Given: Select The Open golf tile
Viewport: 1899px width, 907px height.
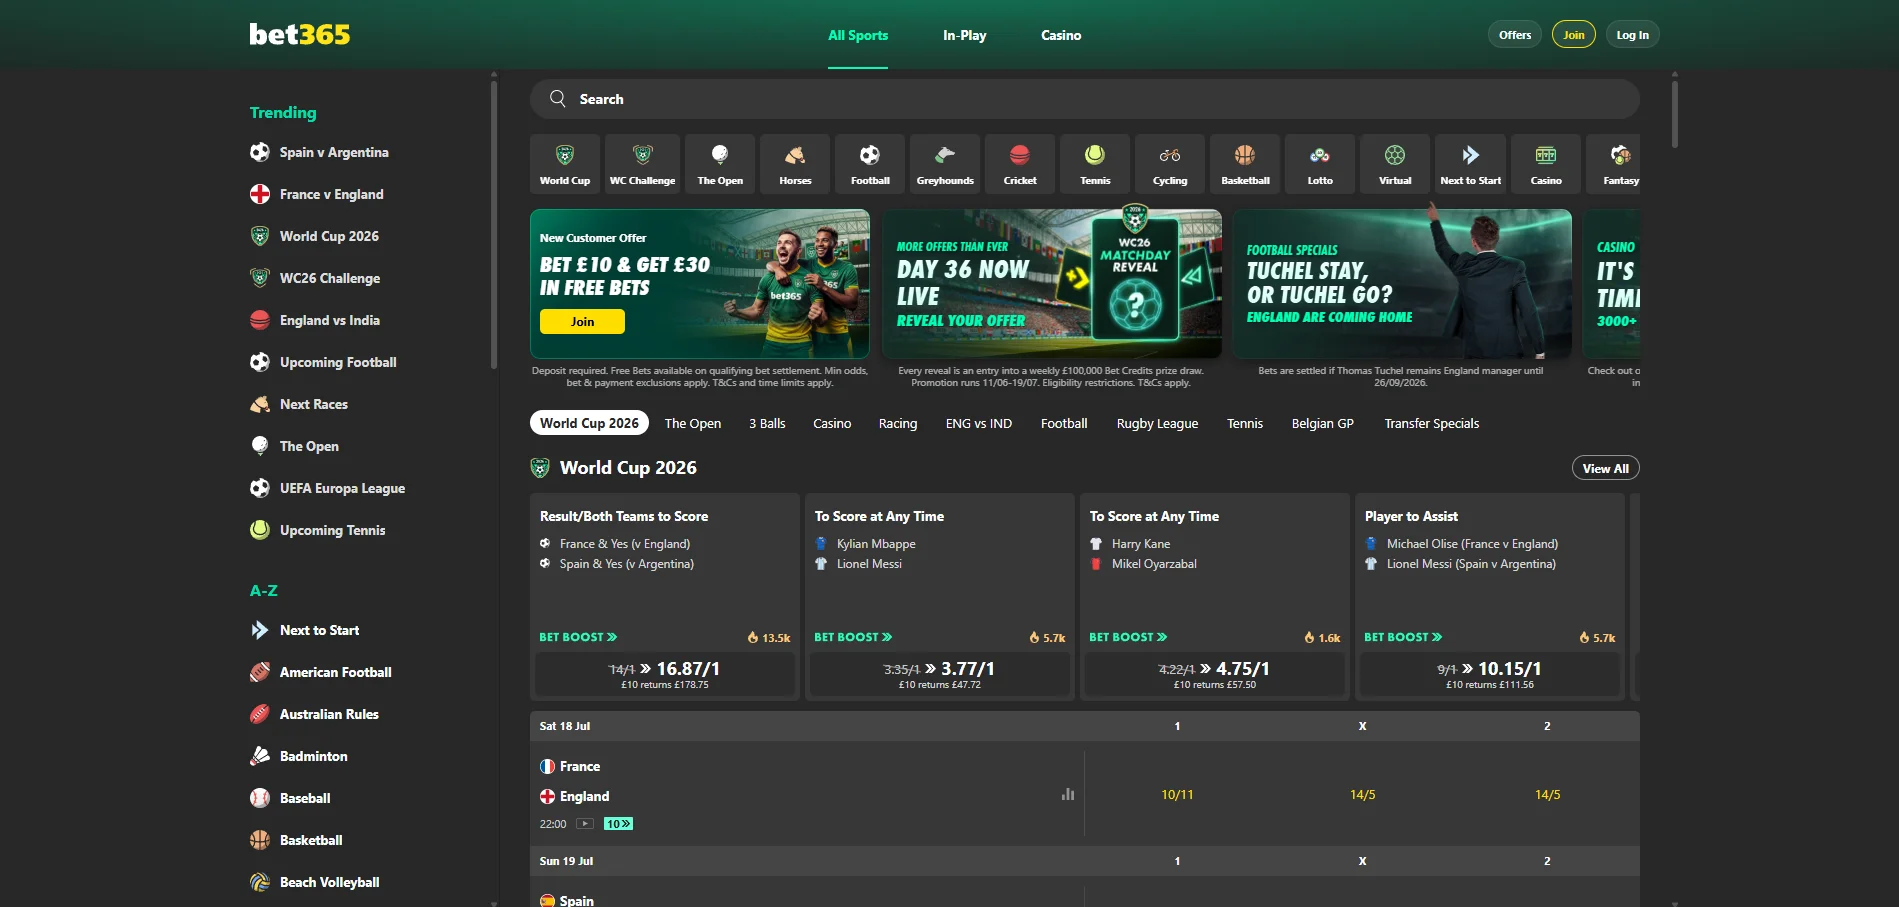Looking at the screenshot, I should (x=720, y=163).
